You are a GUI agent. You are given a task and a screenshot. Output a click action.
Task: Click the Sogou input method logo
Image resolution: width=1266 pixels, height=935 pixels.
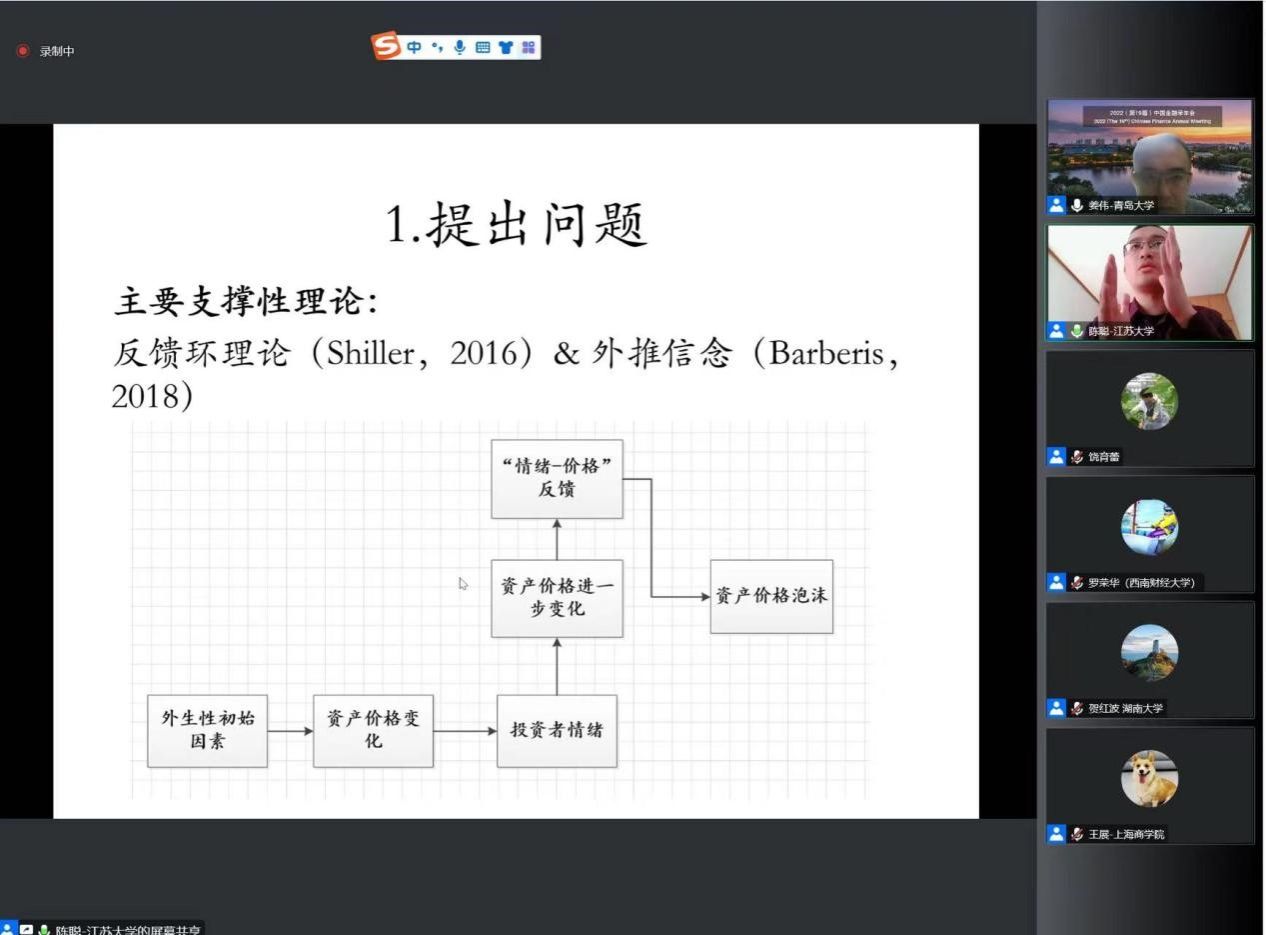pos(385,46)
